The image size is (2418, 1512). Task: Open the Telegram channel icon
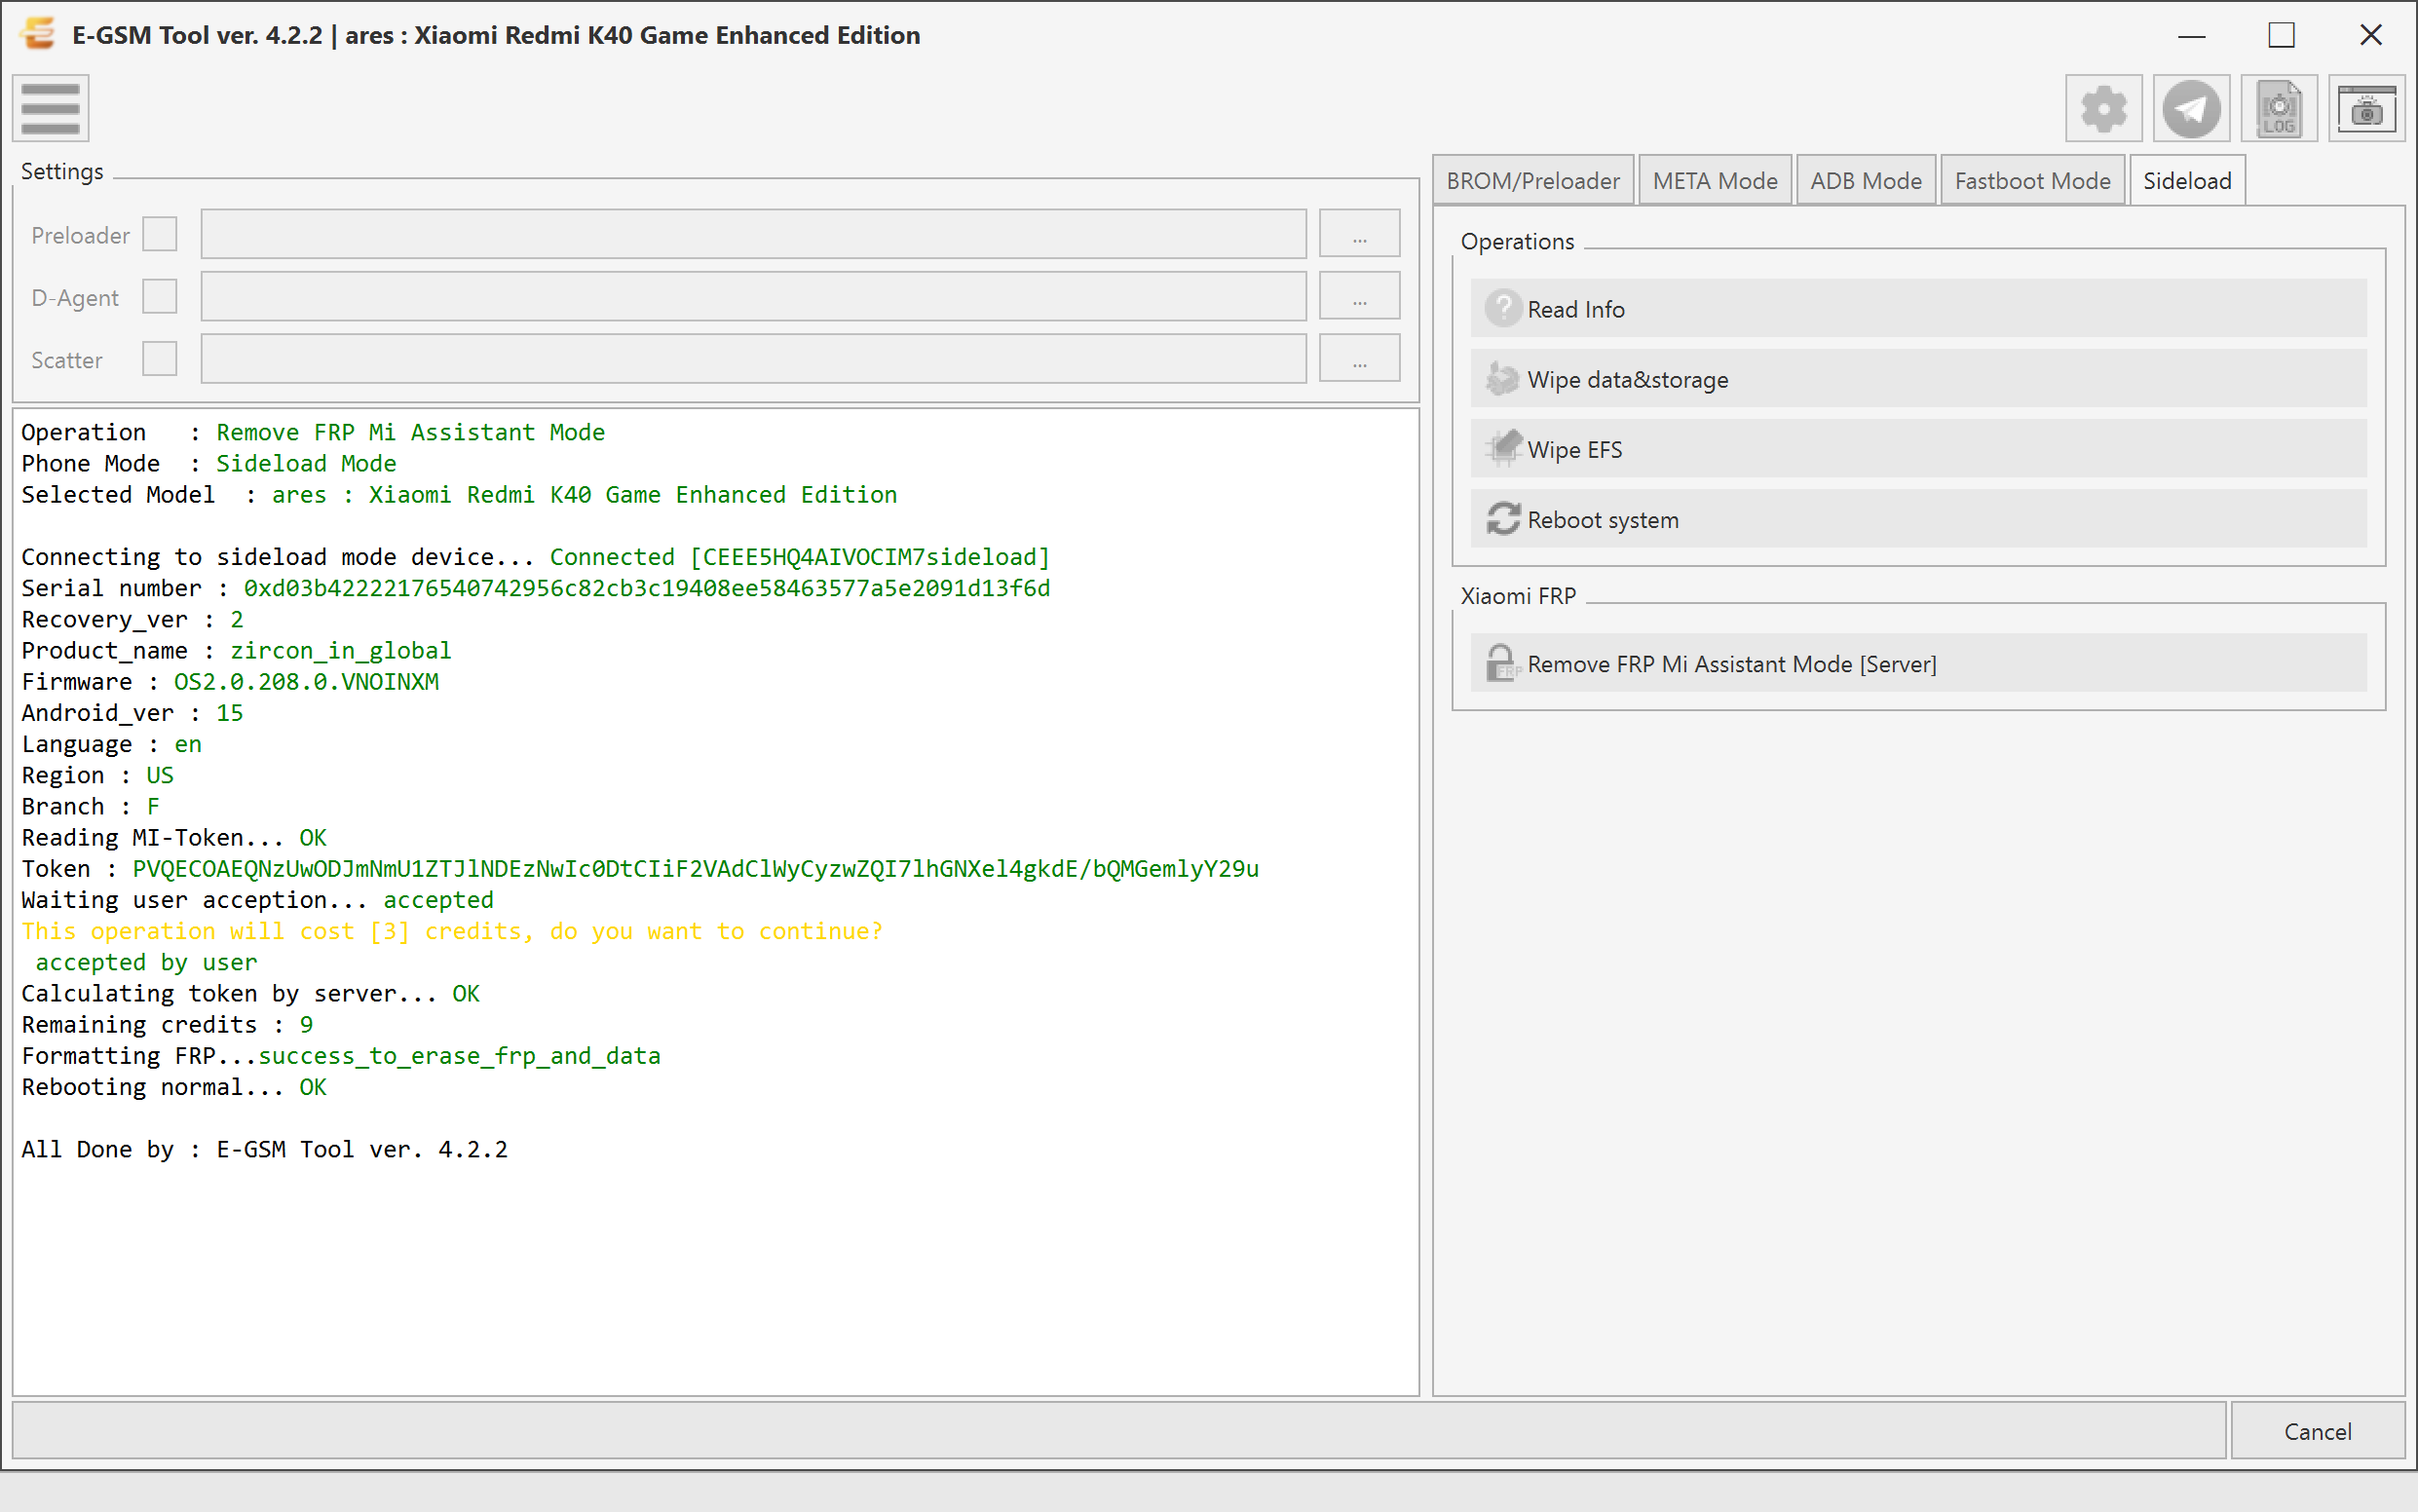pyautogui.click(x=2191, y=108)
